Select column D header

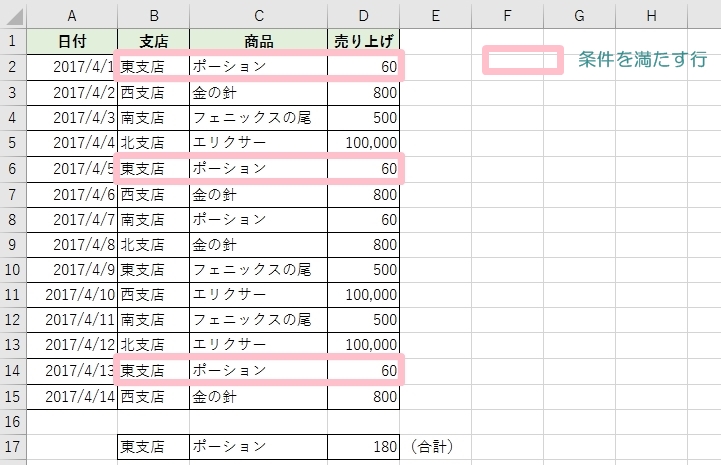click(x=363, y=16)
